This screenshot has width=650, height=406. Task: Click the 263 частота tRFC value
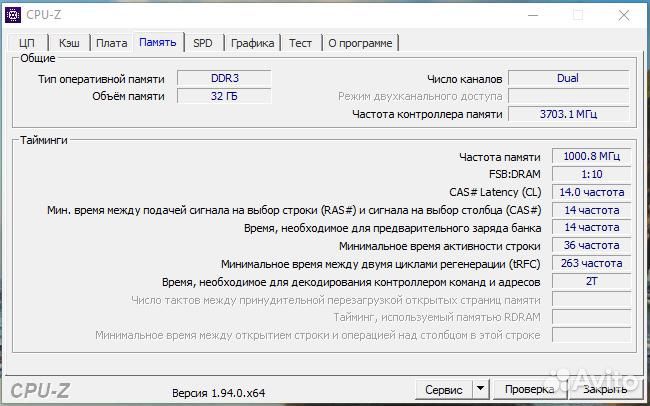click(x=592, y=263)
